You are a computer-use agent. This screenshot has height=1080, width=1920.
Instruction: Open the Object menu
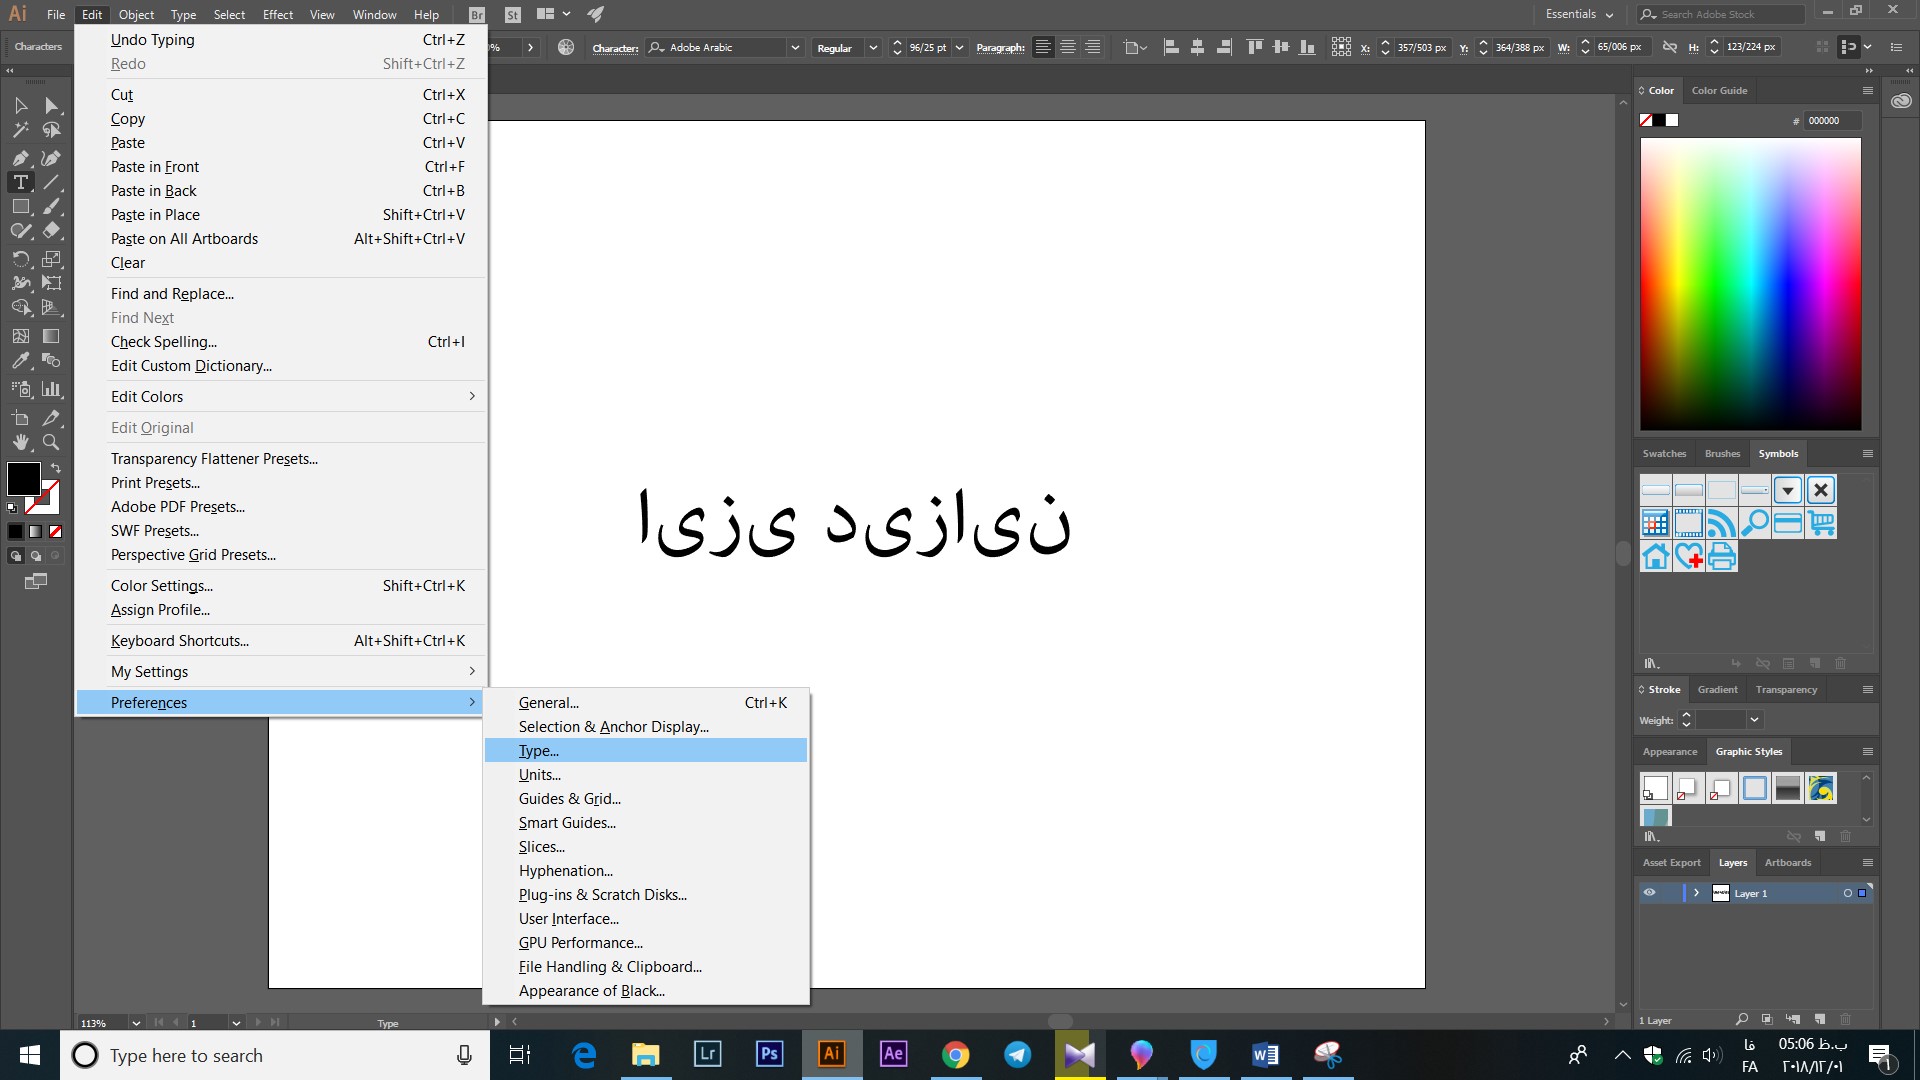click(x=136, y=14)
